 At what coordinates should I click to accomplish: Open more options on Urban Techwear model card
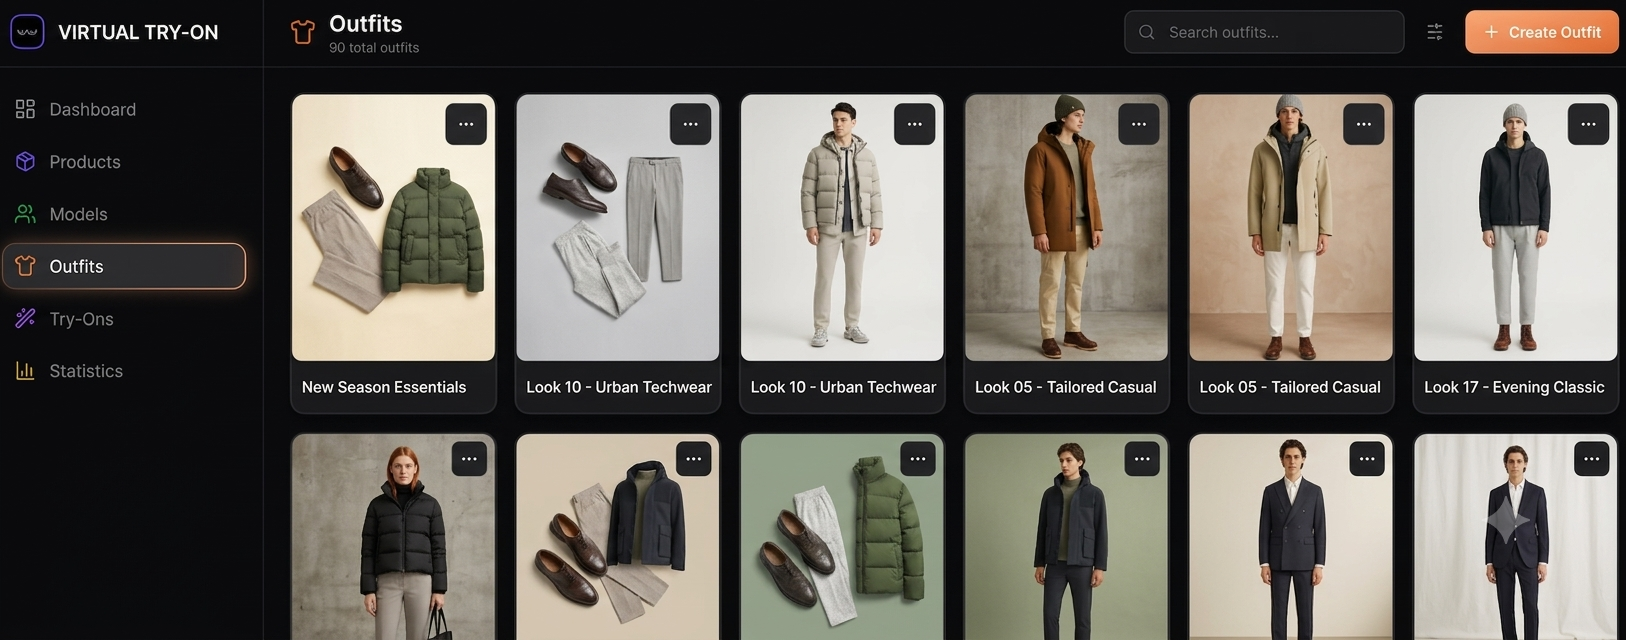tap(914, 124)
